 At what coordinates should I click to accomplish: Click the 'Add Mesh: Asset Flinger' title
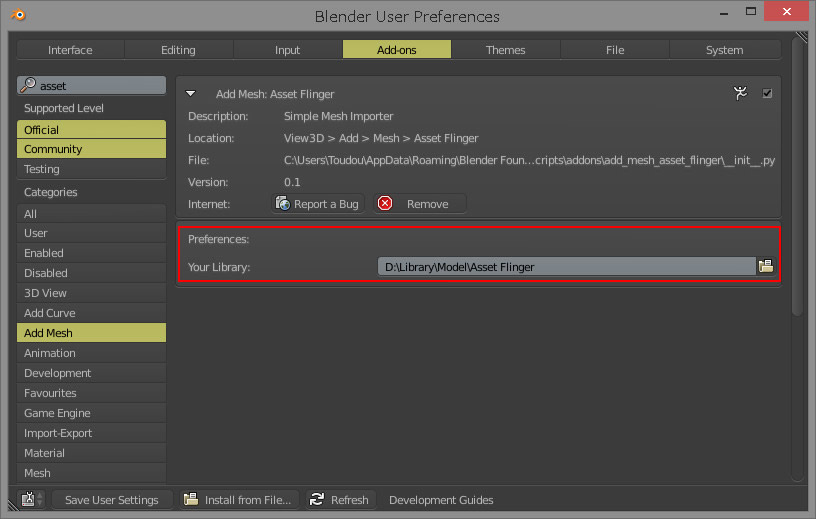coord(275,94)
